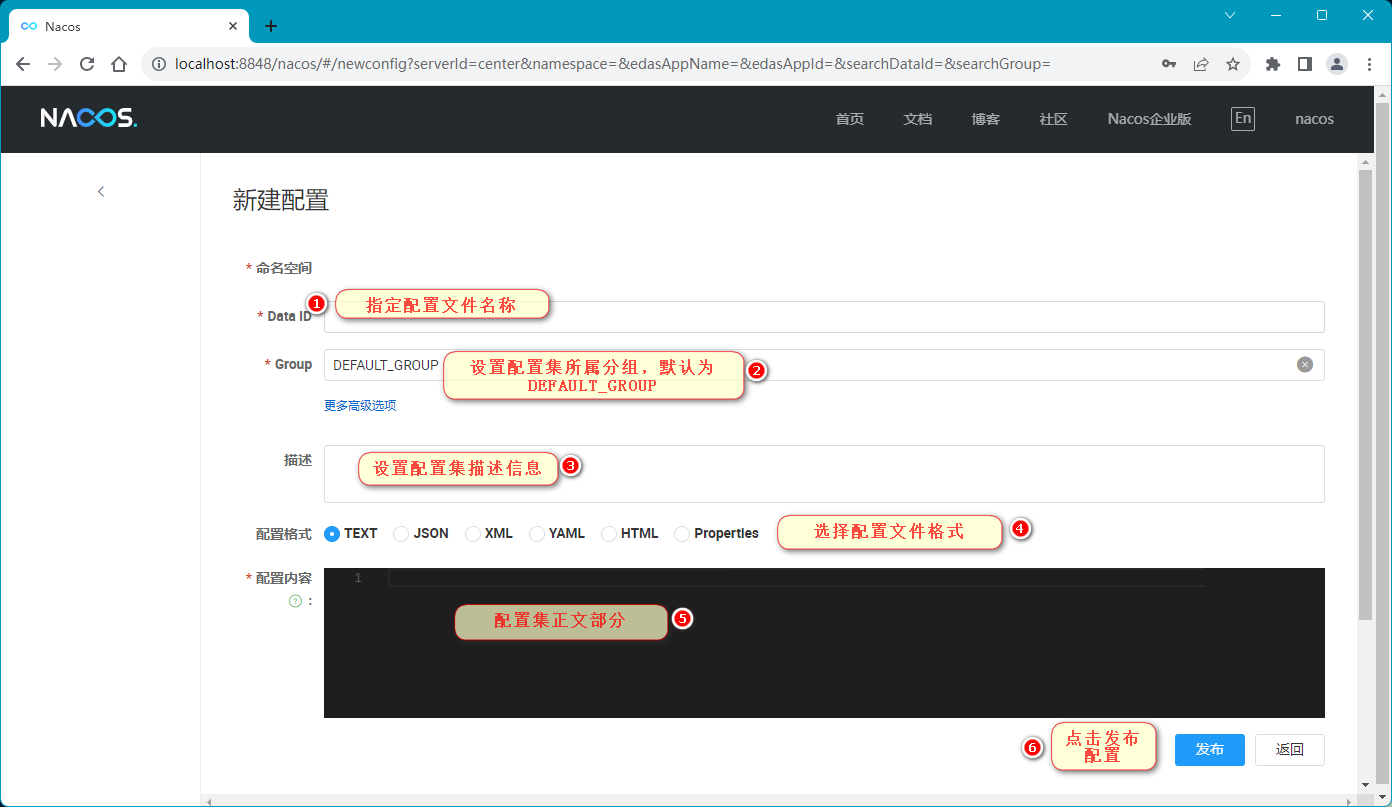Click the browser forward arrow
Viewport: 1392px width, 807px height.
pyautogui.click(x=55, y=64)
